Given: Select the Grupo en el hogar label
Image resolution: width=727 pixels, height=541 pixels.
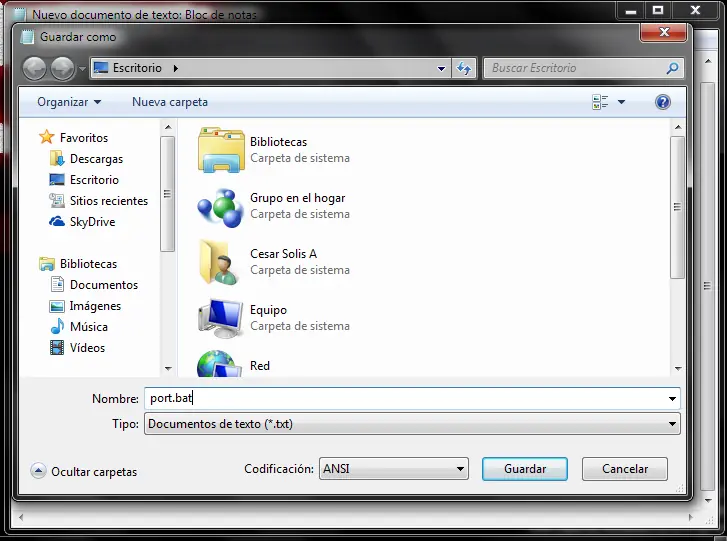Looking at the screenshot, I should click(298, 198).
